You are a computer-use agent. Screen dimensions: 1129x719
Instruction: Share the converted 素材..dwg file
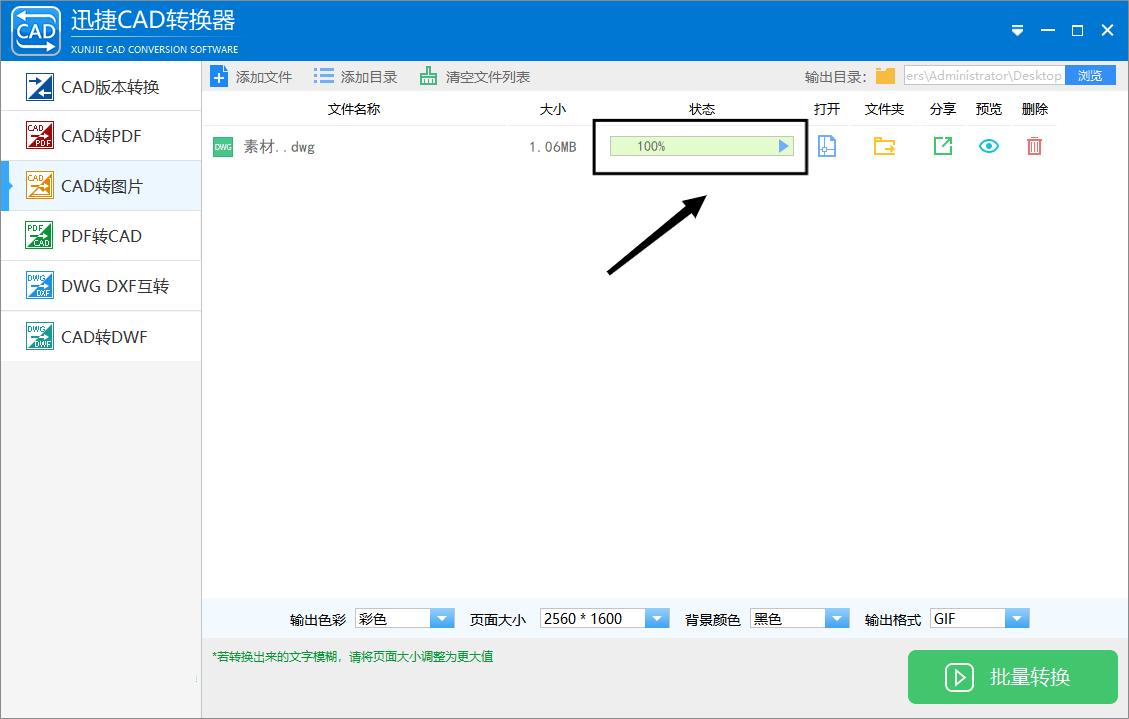[x=941, y=146]
